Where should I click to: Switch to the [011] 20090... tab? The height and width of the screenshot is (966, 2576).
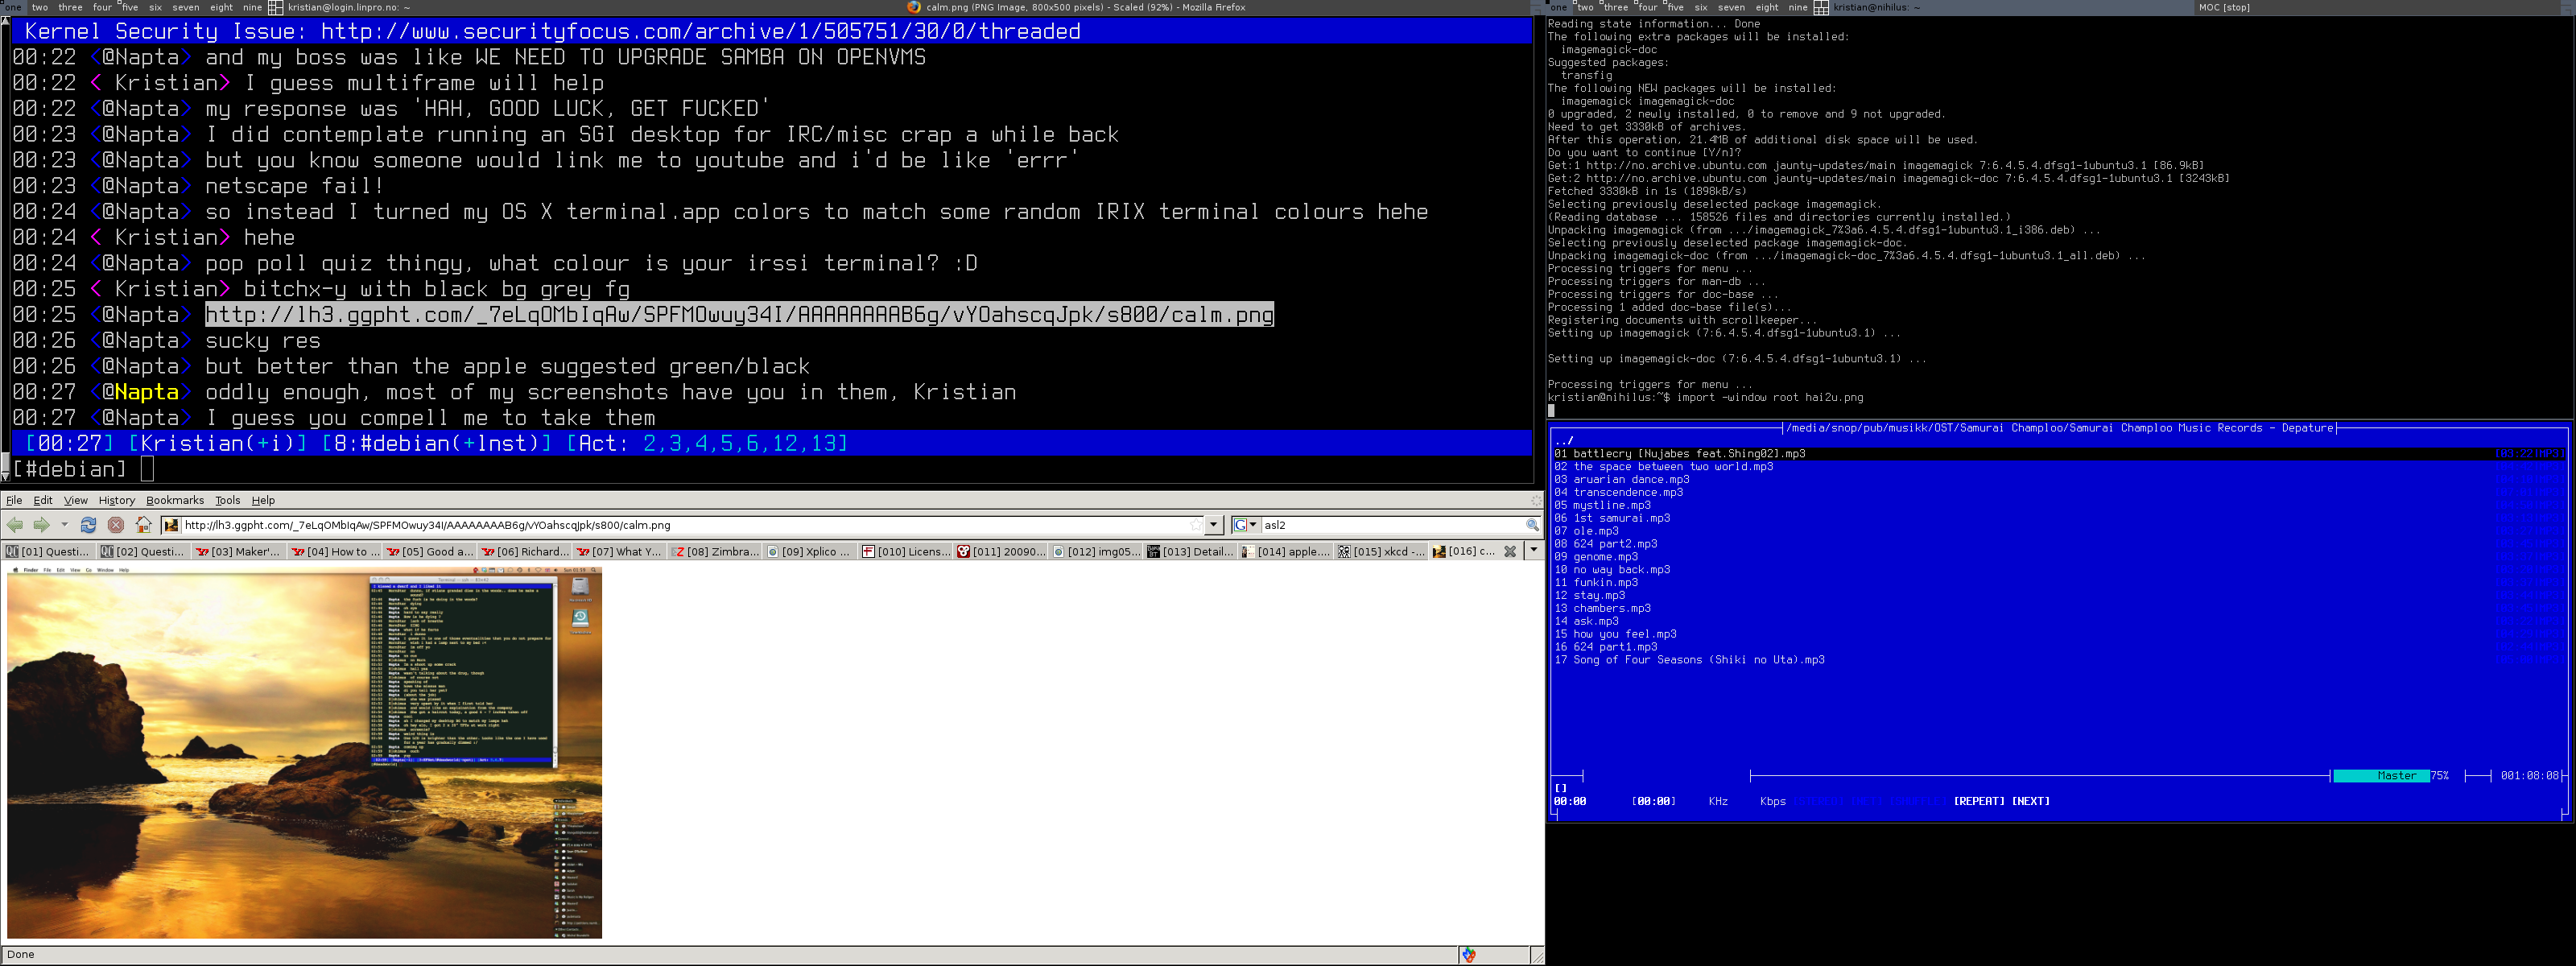(x=1000, y=551)
